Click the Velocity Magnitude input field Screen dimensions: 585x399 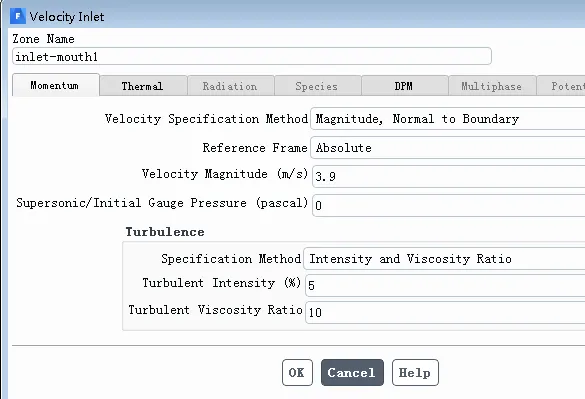448,176
